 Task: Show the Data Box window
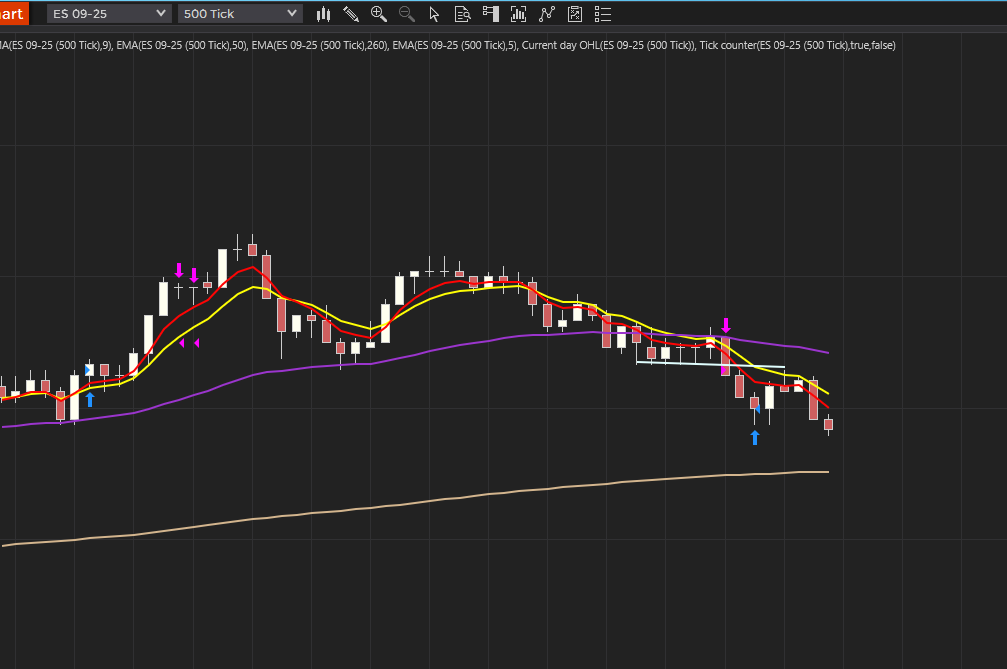tap(462, 14)
